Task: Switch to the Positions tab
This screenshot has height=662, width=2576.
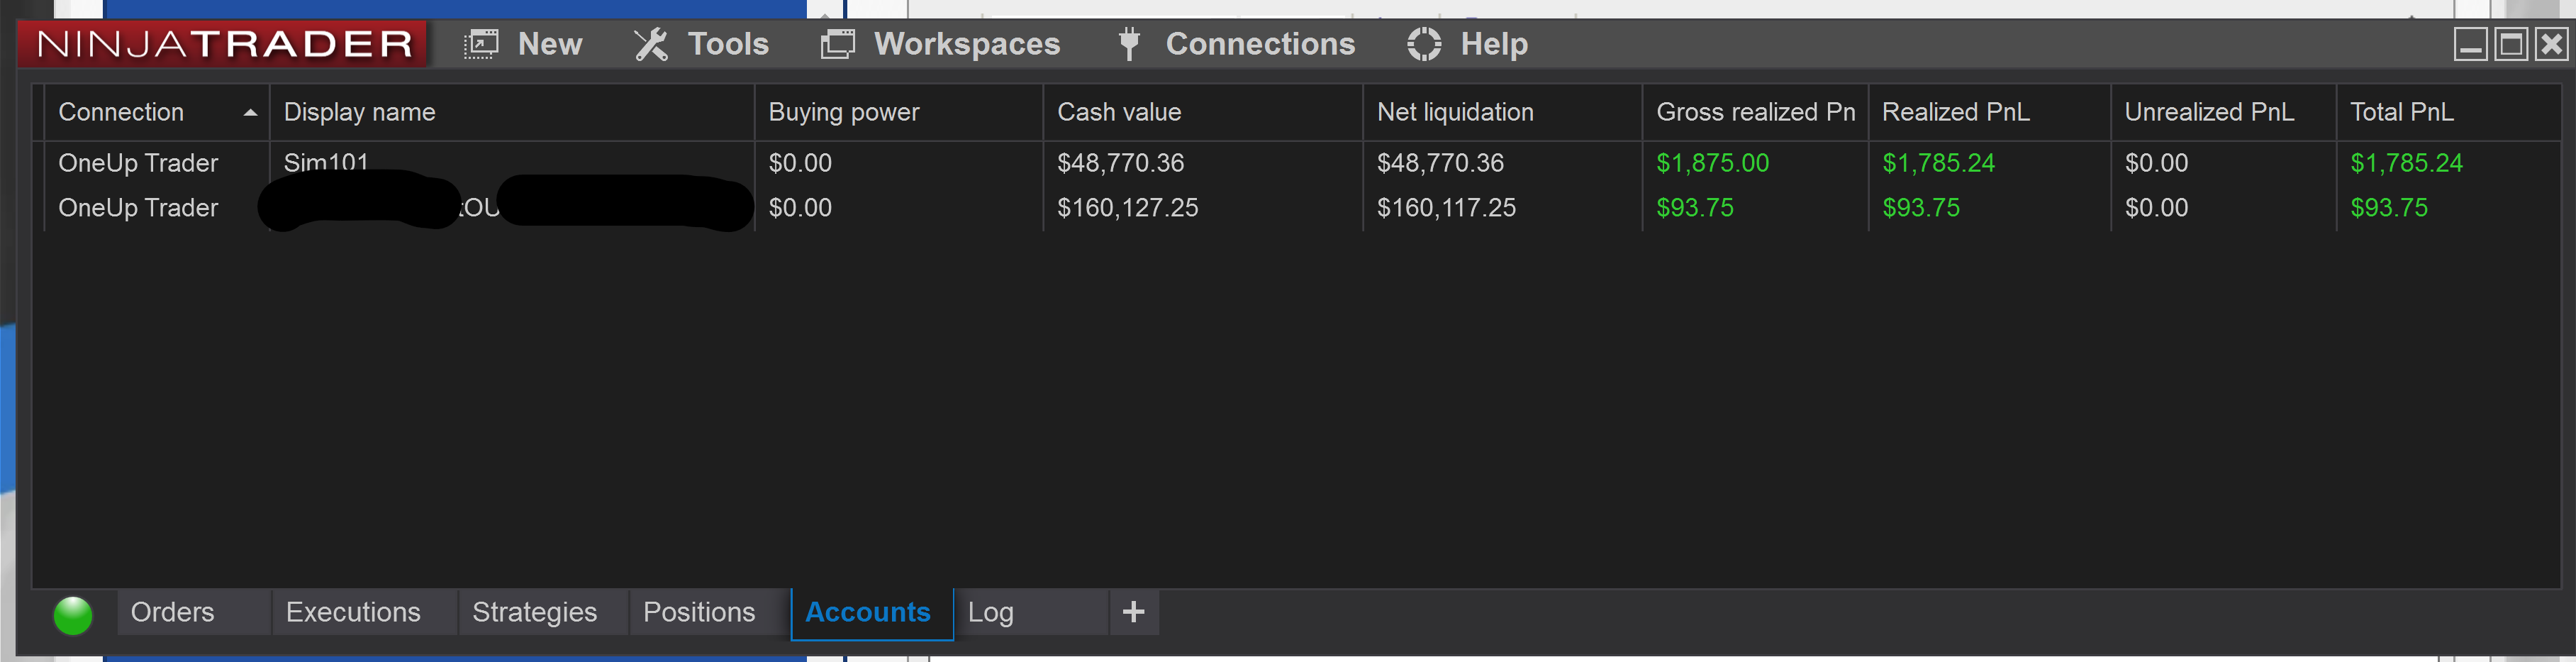Action: tap(699, 612)
